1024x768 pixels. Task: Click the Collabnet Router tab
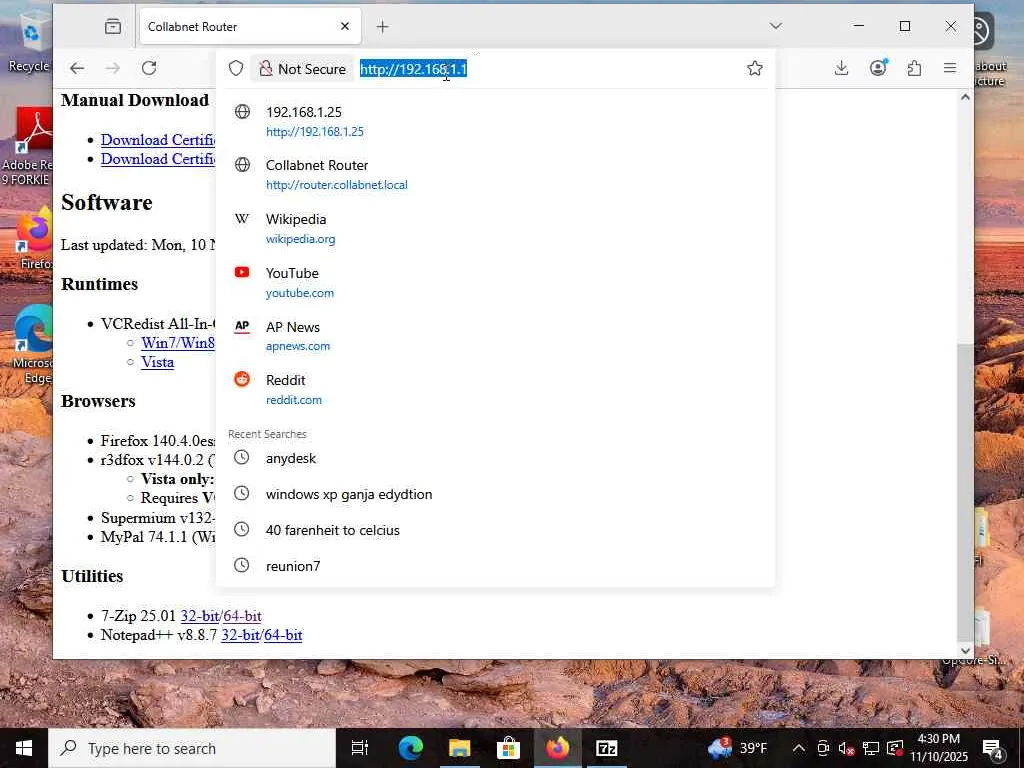[x=250, y=27]
